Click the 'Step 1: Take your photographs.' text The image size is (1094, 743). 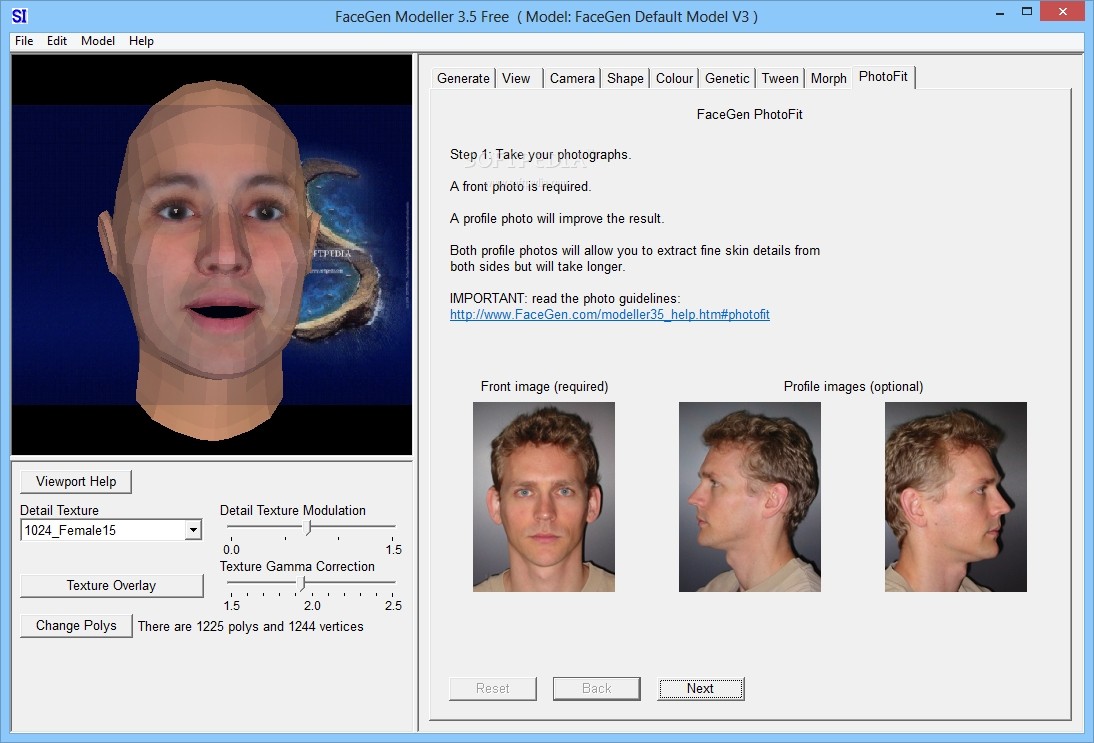click(x=540, y=155)
